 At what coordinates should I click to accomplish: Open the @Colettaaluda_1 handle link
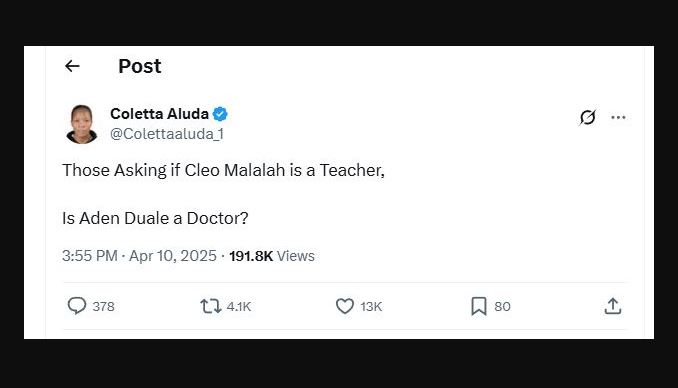point(167,134)
